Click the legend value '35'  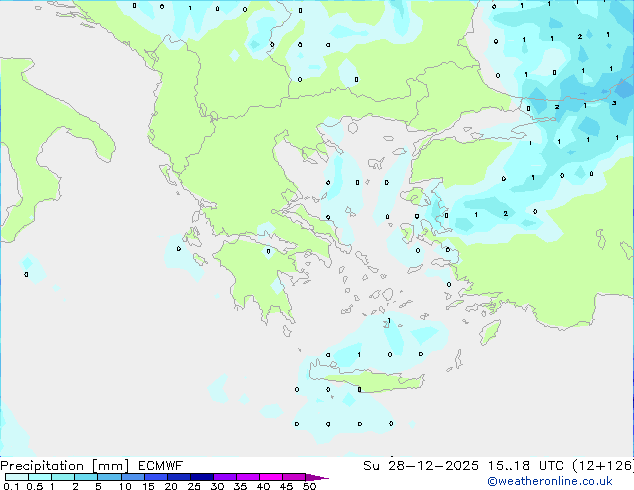coord(240,486)
